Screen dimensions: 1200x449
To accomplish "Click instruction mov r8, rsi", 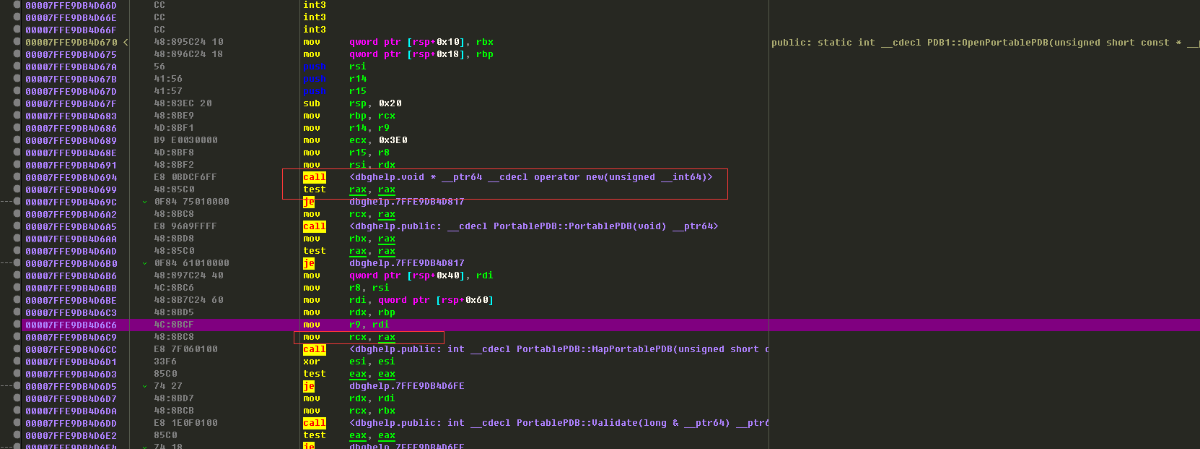I will [x=346, y=288].
